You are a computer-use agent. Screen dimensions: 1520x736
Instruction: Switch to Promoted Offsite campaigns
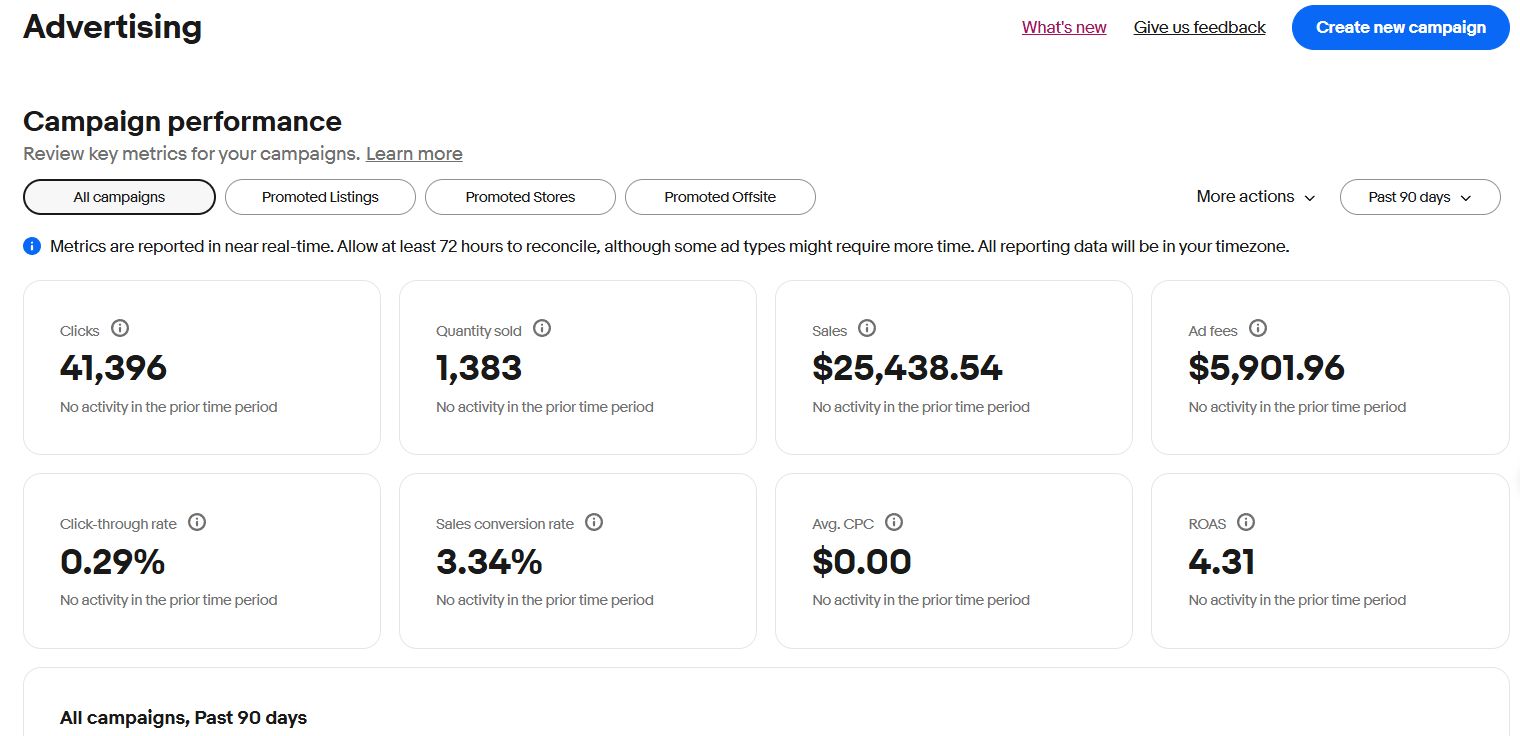720,197
